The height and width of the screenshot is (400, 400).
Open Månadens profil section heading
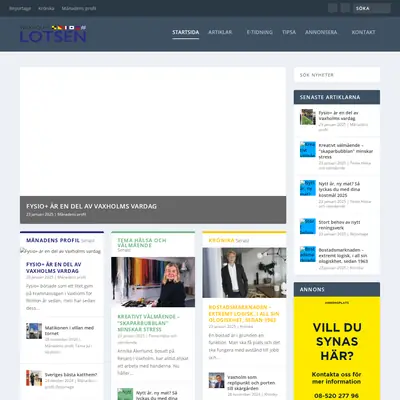(x=53, y=240)
